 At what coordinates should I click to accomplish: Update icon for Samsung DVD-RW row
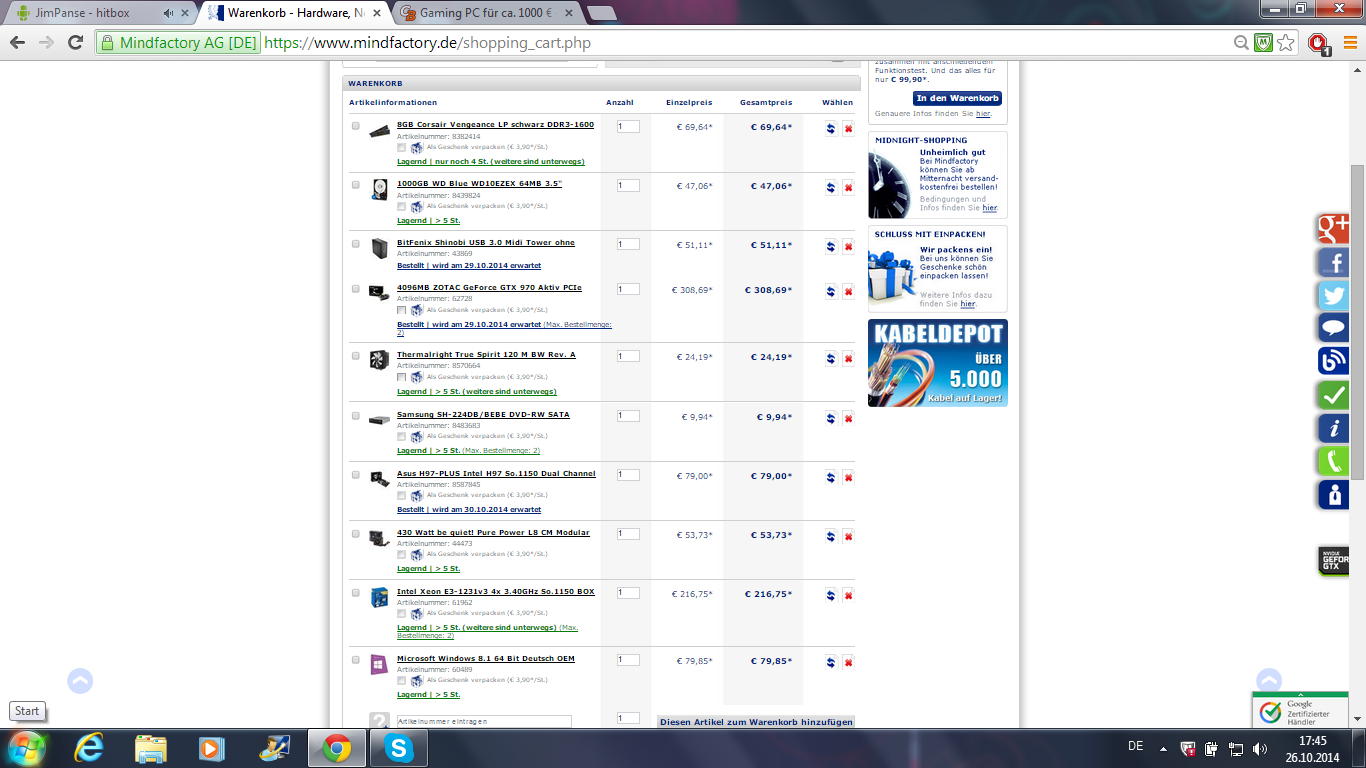(831, 418)
